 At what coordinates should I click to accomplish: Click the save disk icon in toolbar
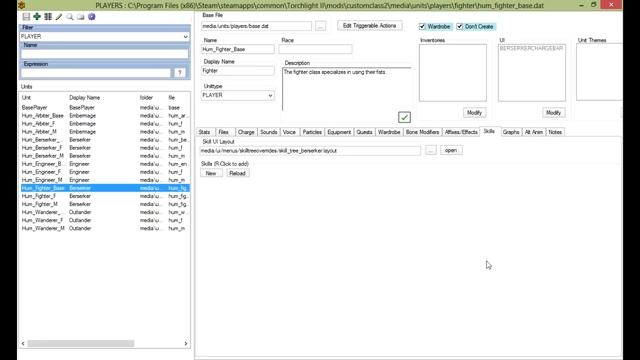[x=26, y=17]
